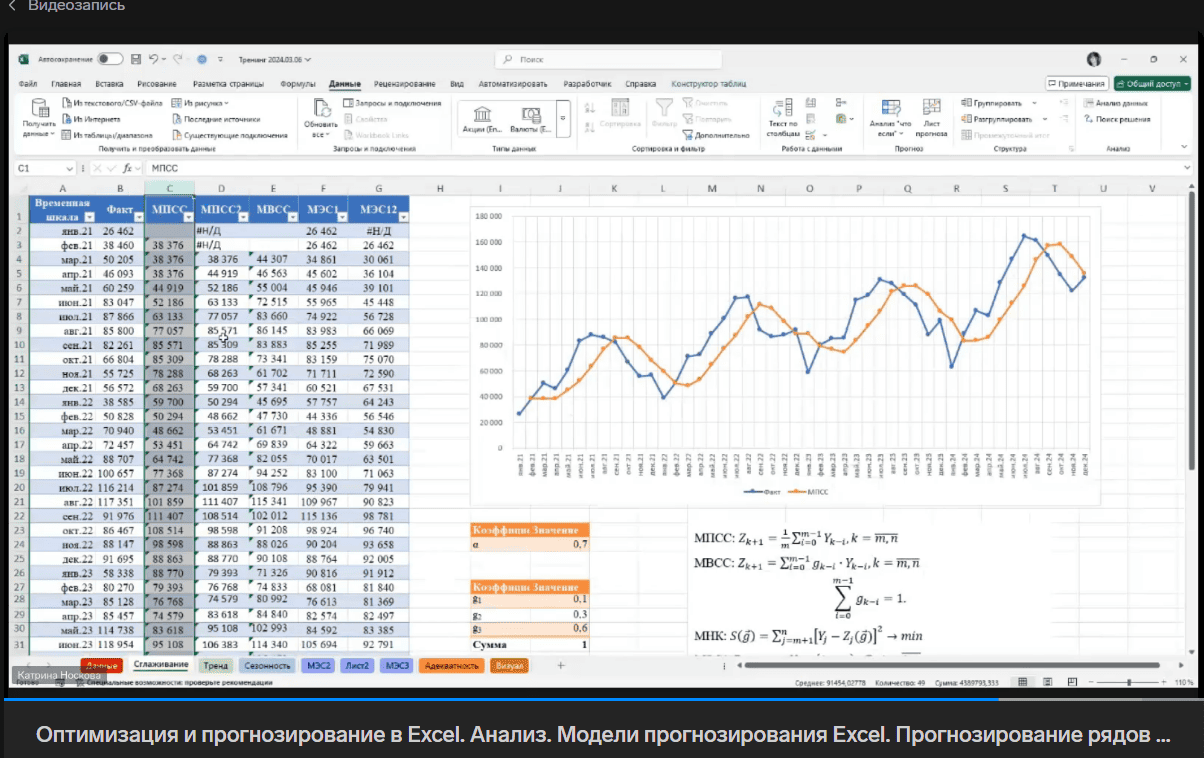Switch to the Сезонность sheet tab
The height and width of the screenshot is (758, 1204).
click(267, 665)
